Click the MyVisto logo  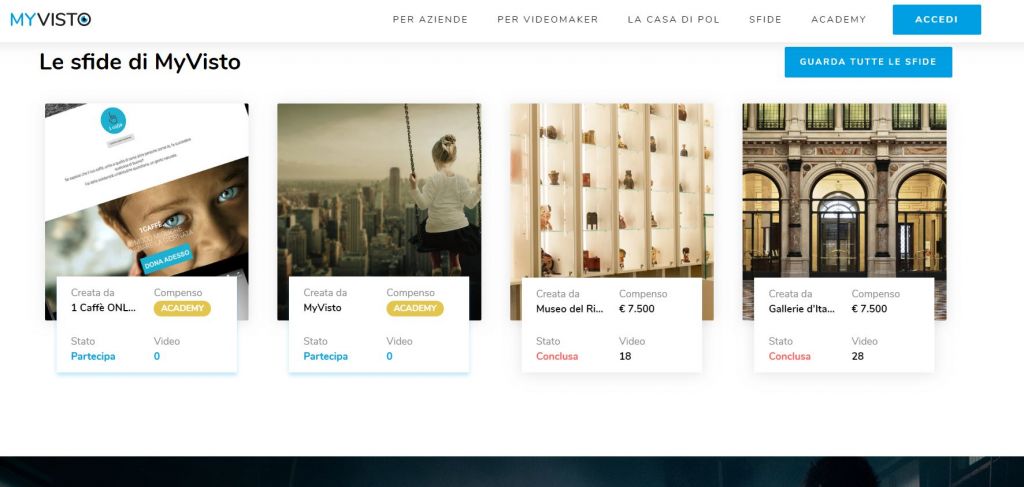coord(51,20)
